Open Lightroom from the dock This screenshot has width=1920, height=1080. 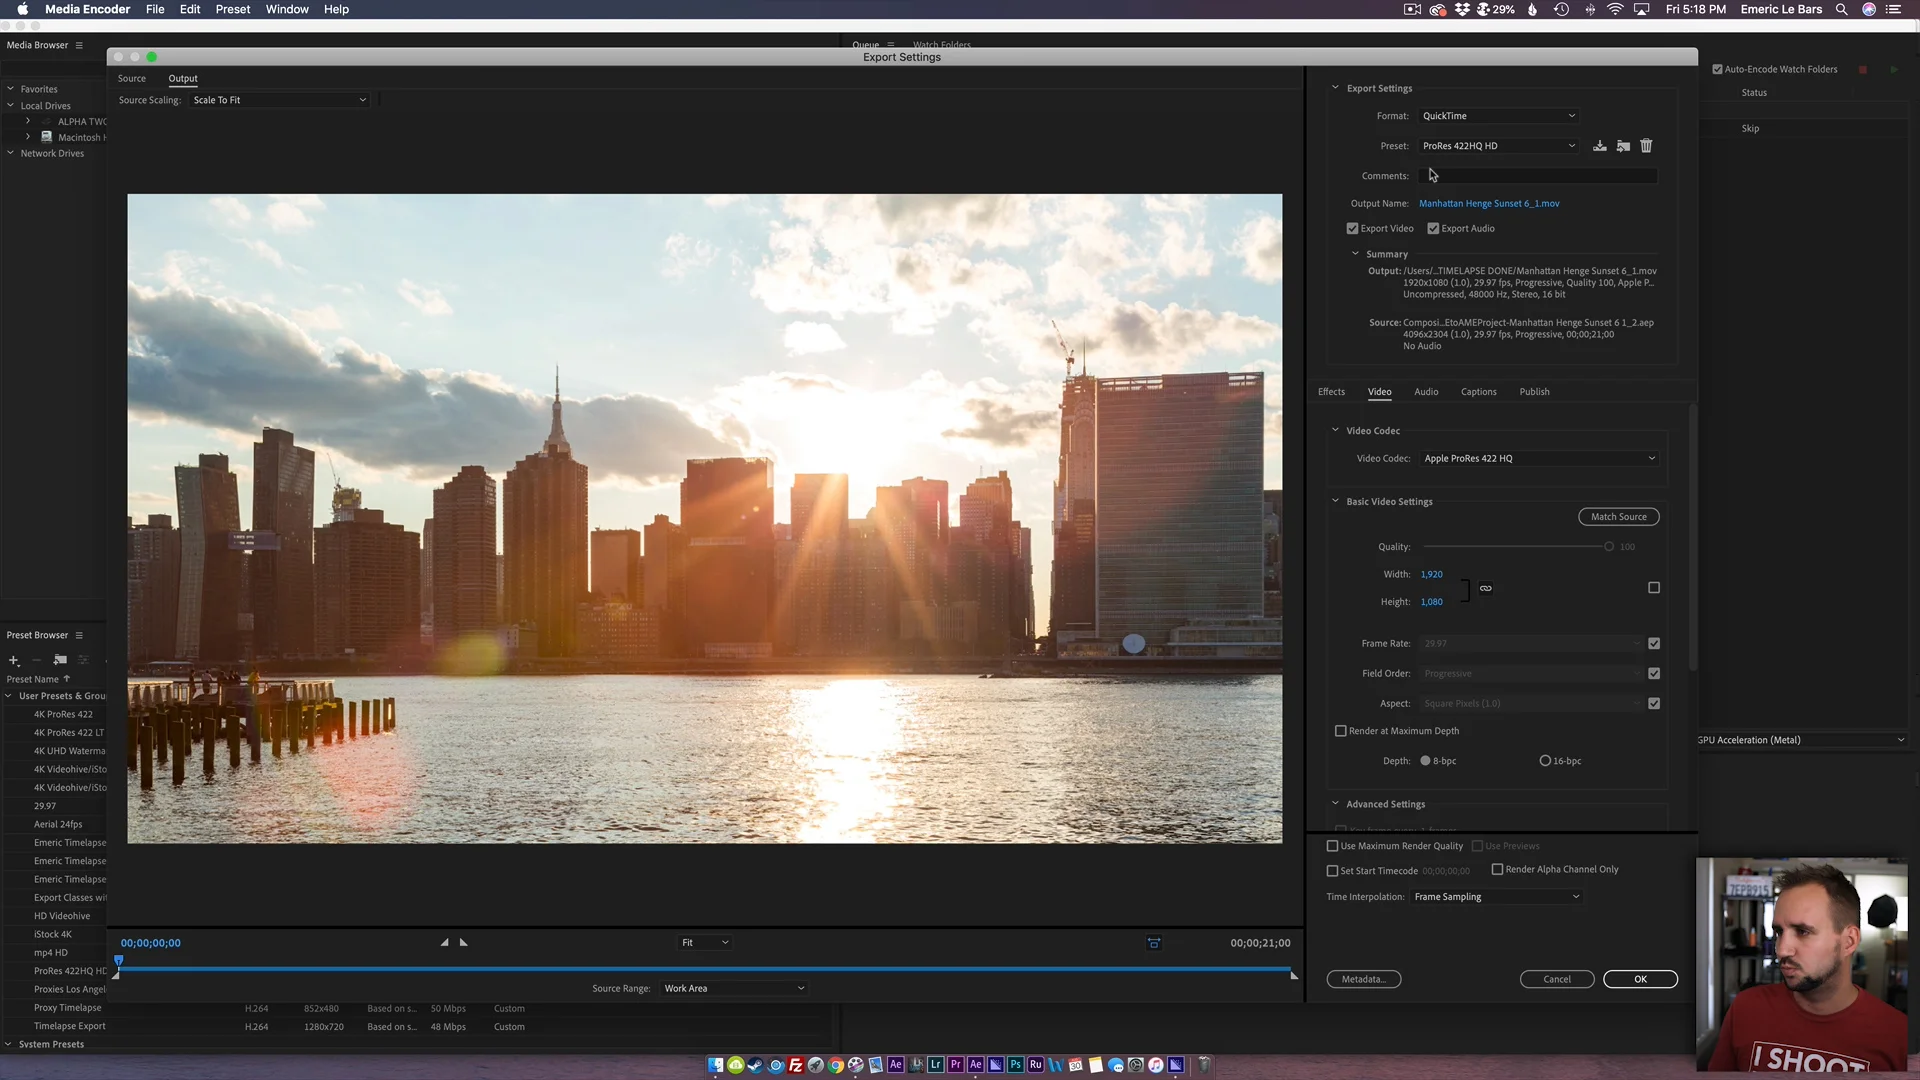point(936,1065)
